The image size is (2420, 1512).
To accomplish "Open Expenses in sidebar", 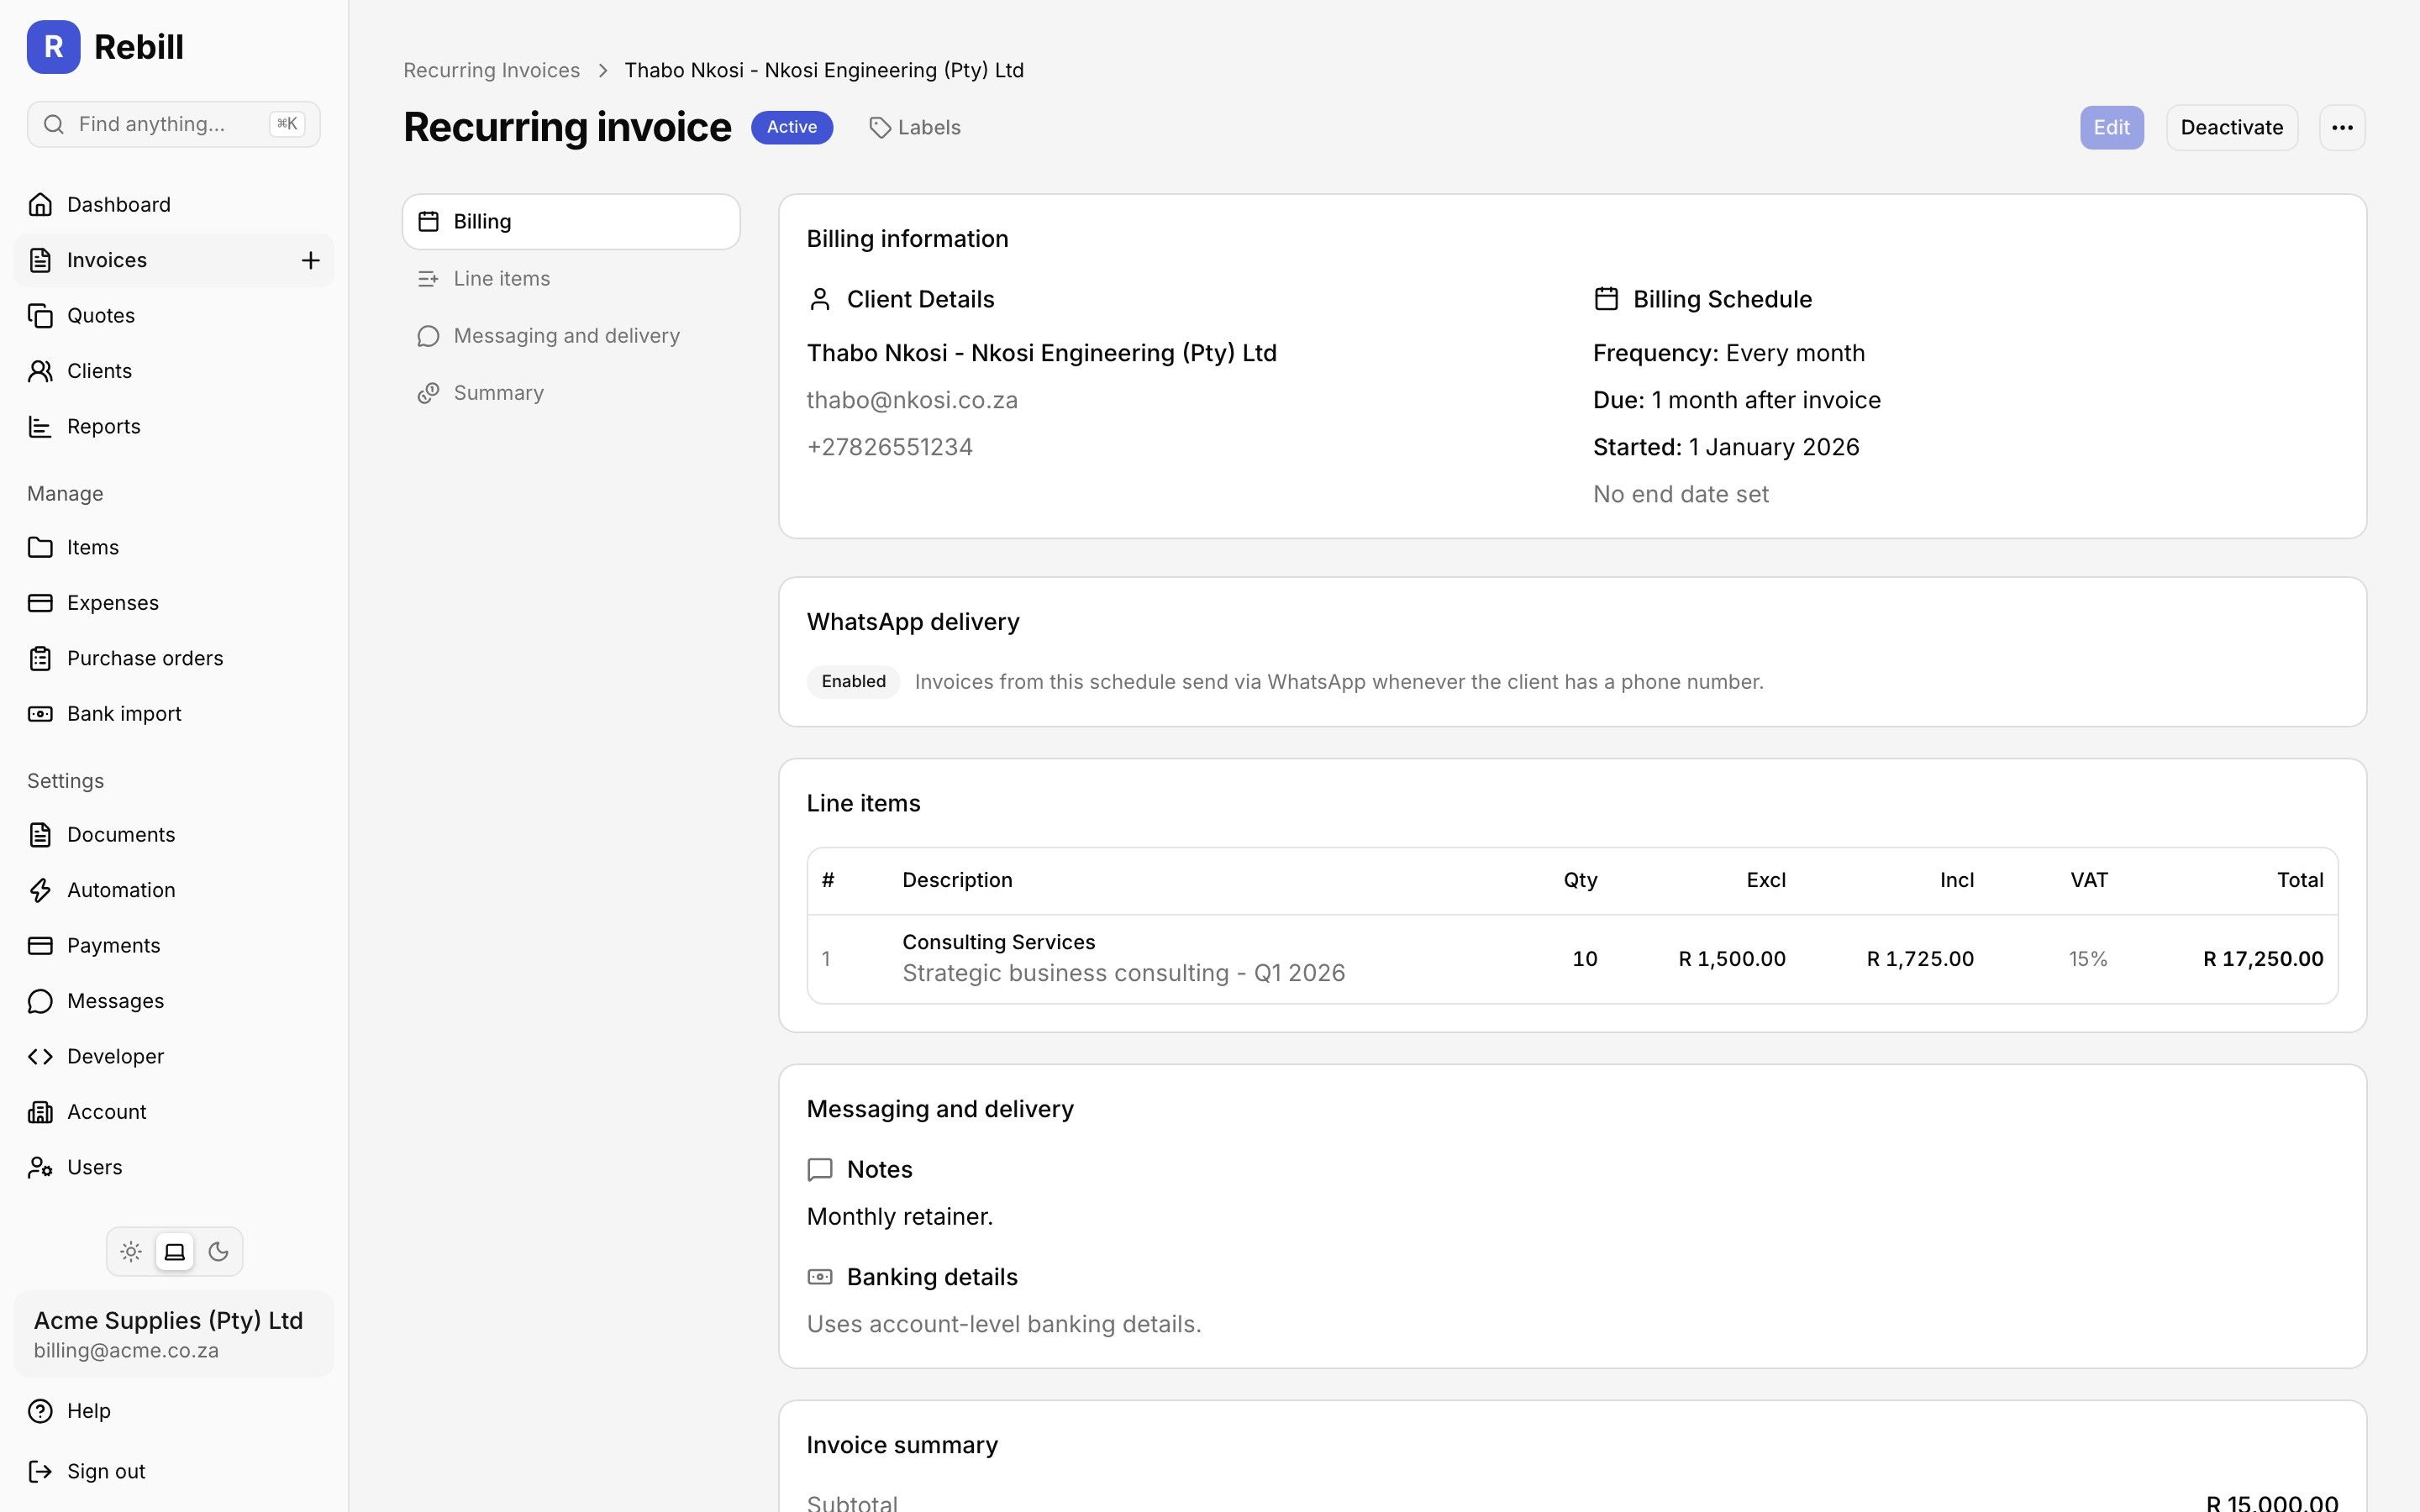I will [174, 603].
